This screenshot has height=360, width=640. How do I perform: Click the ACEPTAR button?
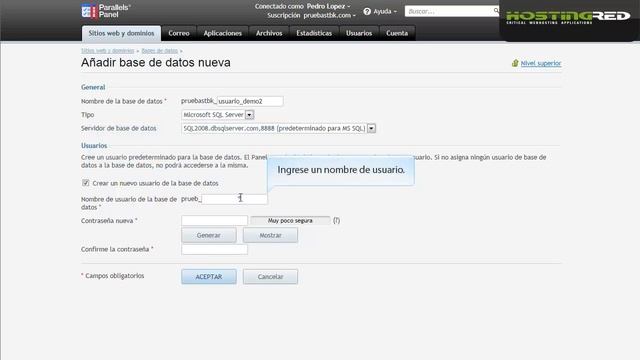209,277
